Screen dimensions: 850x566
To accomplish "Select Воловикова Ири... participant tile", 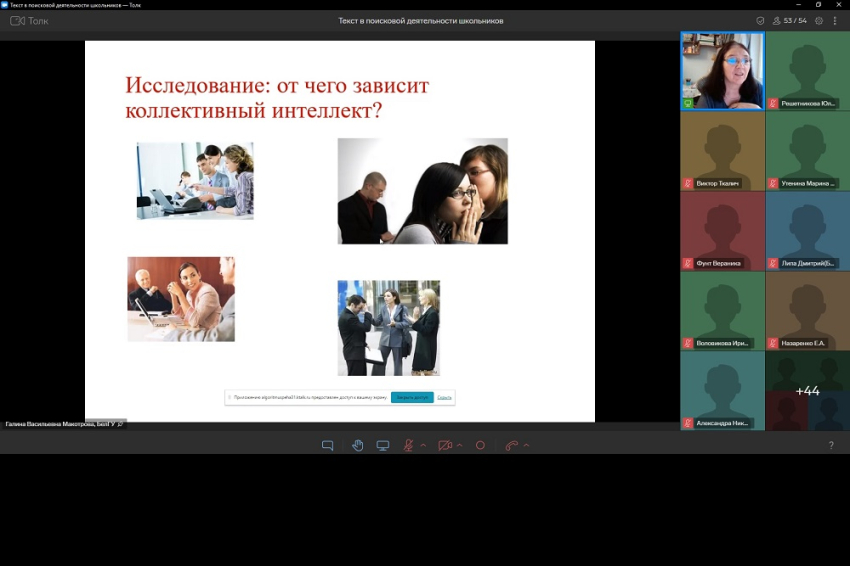I will [723, 311].
